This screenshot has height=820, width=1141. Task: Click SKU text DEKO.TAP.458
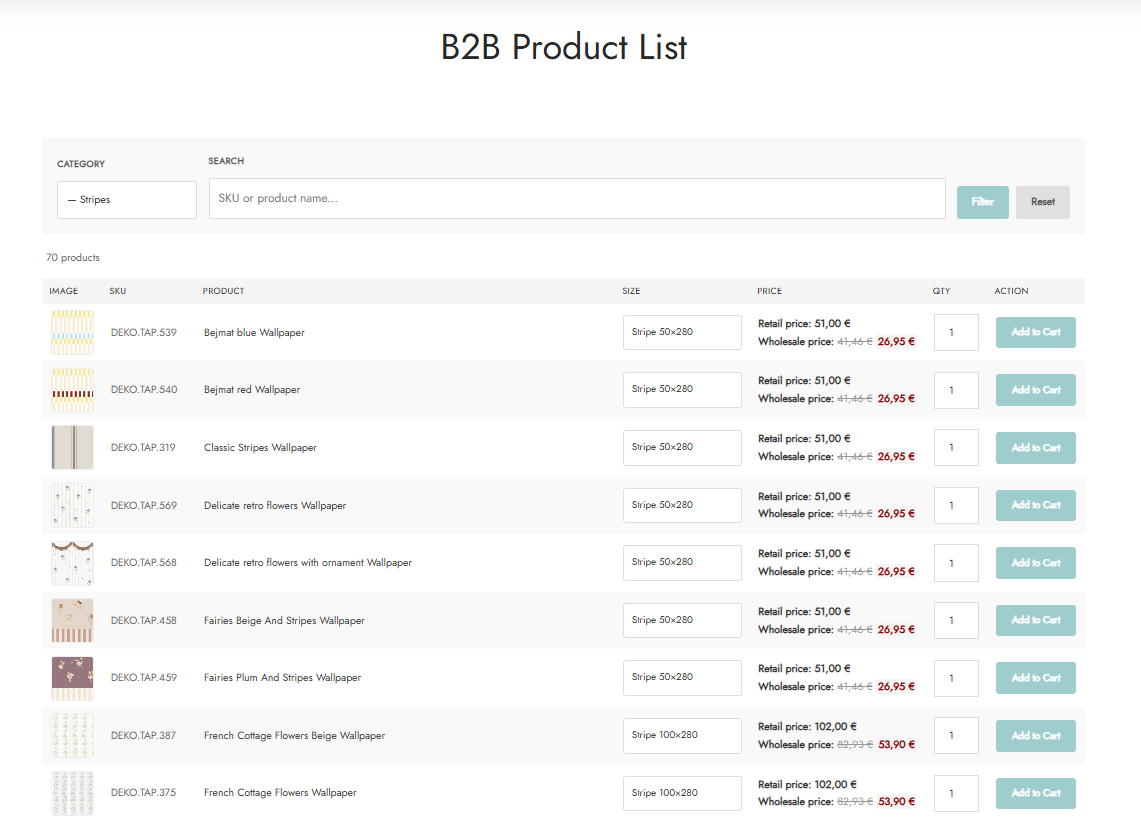pyautogui.click(x=143, y=621)
